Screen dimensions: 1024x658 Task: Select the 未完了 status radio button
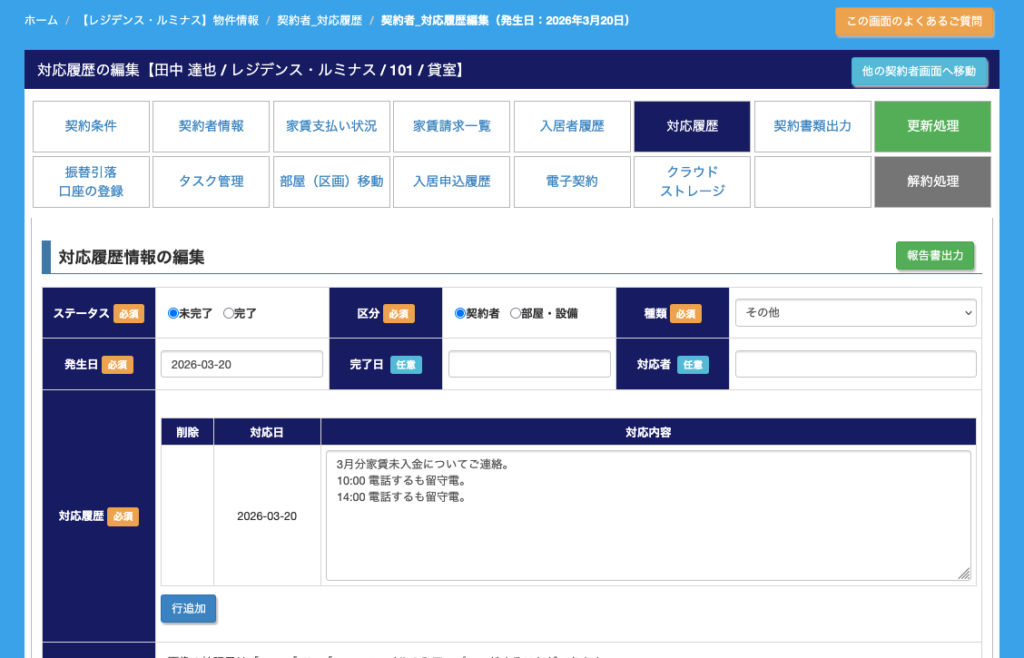[173, 313]
